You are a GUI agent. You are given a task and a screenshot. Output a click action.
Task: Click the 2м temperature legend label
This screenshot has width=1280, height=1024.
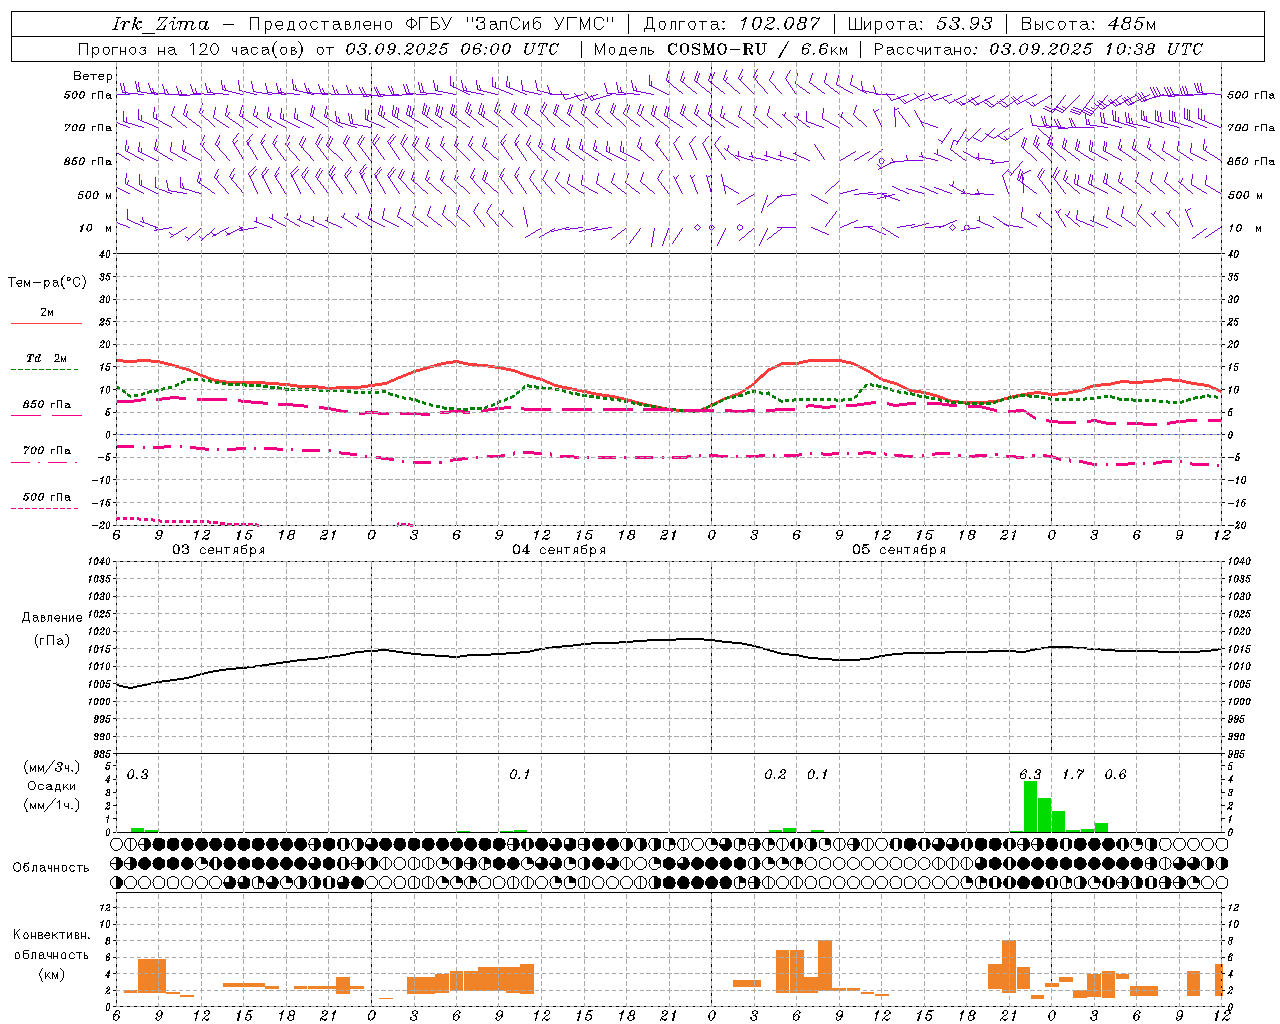[47, 312]
